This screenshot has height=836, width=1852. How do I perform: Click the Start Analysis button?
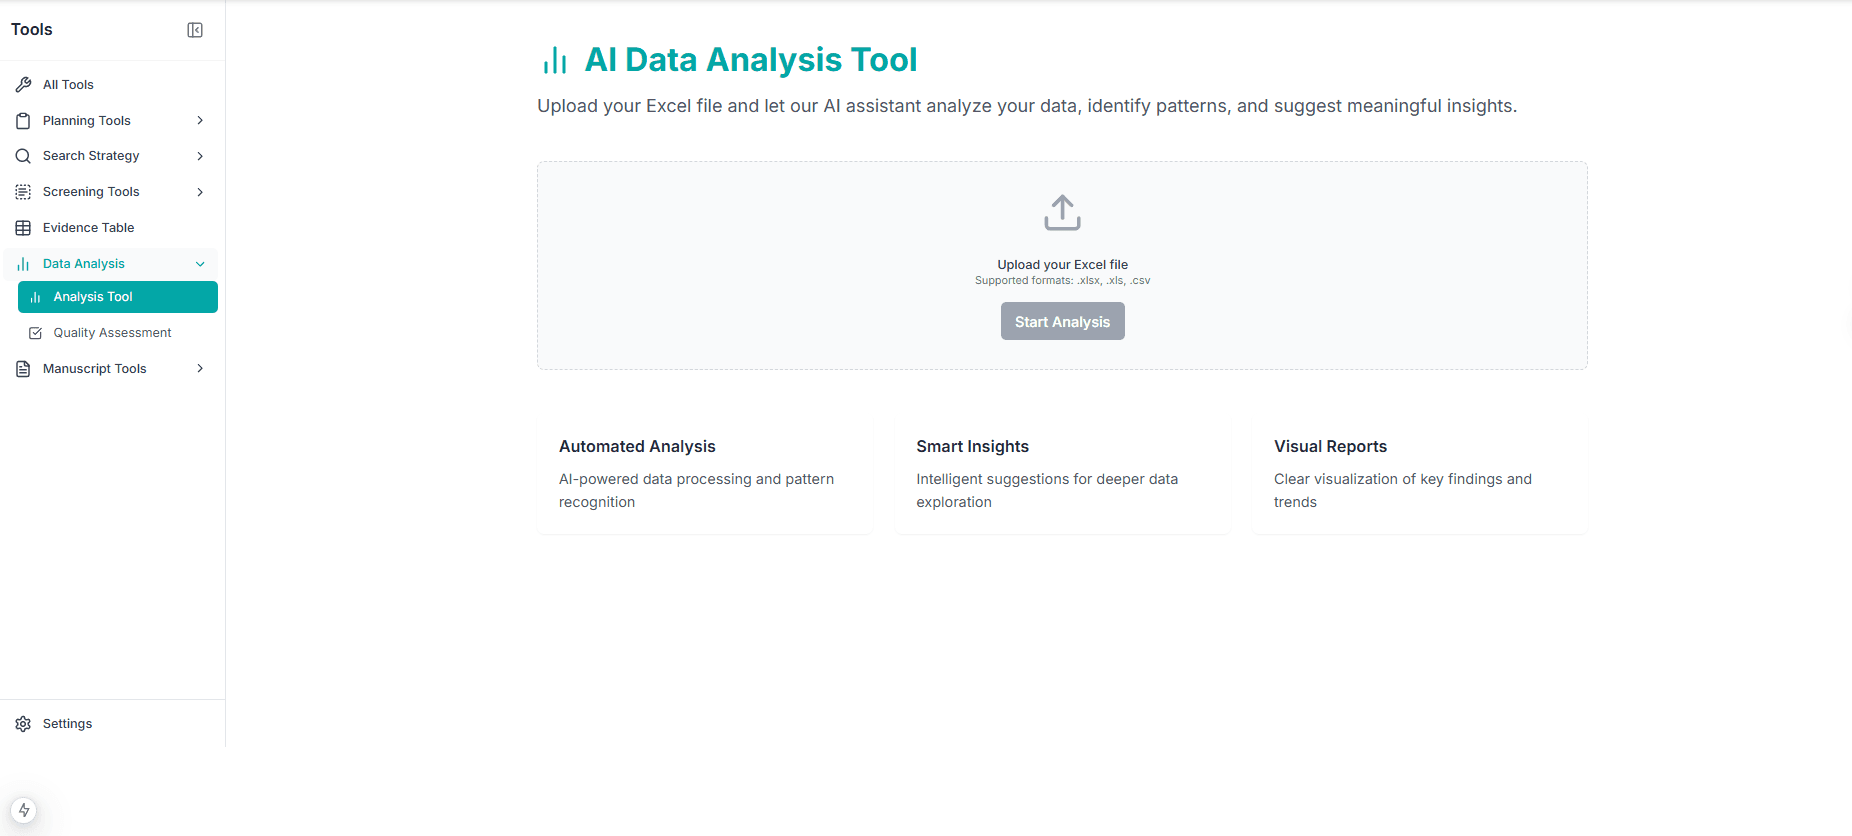click(x=1062, y=321)
